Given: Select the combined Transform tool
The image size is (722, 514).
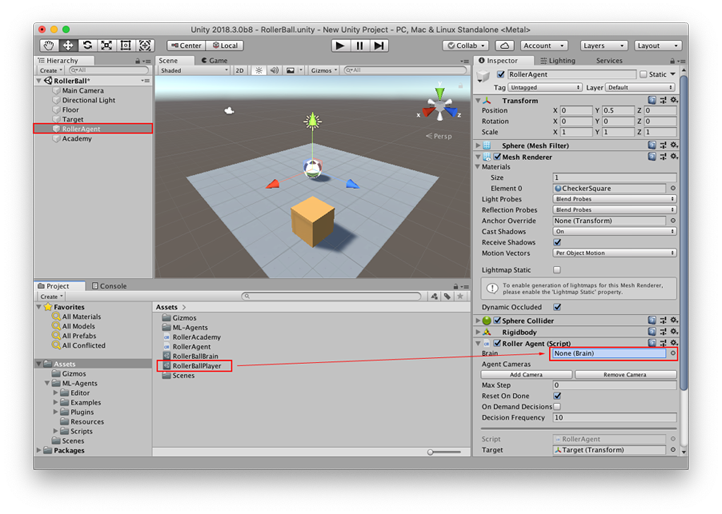Looking at the screenshot, I should pos(145,45).
